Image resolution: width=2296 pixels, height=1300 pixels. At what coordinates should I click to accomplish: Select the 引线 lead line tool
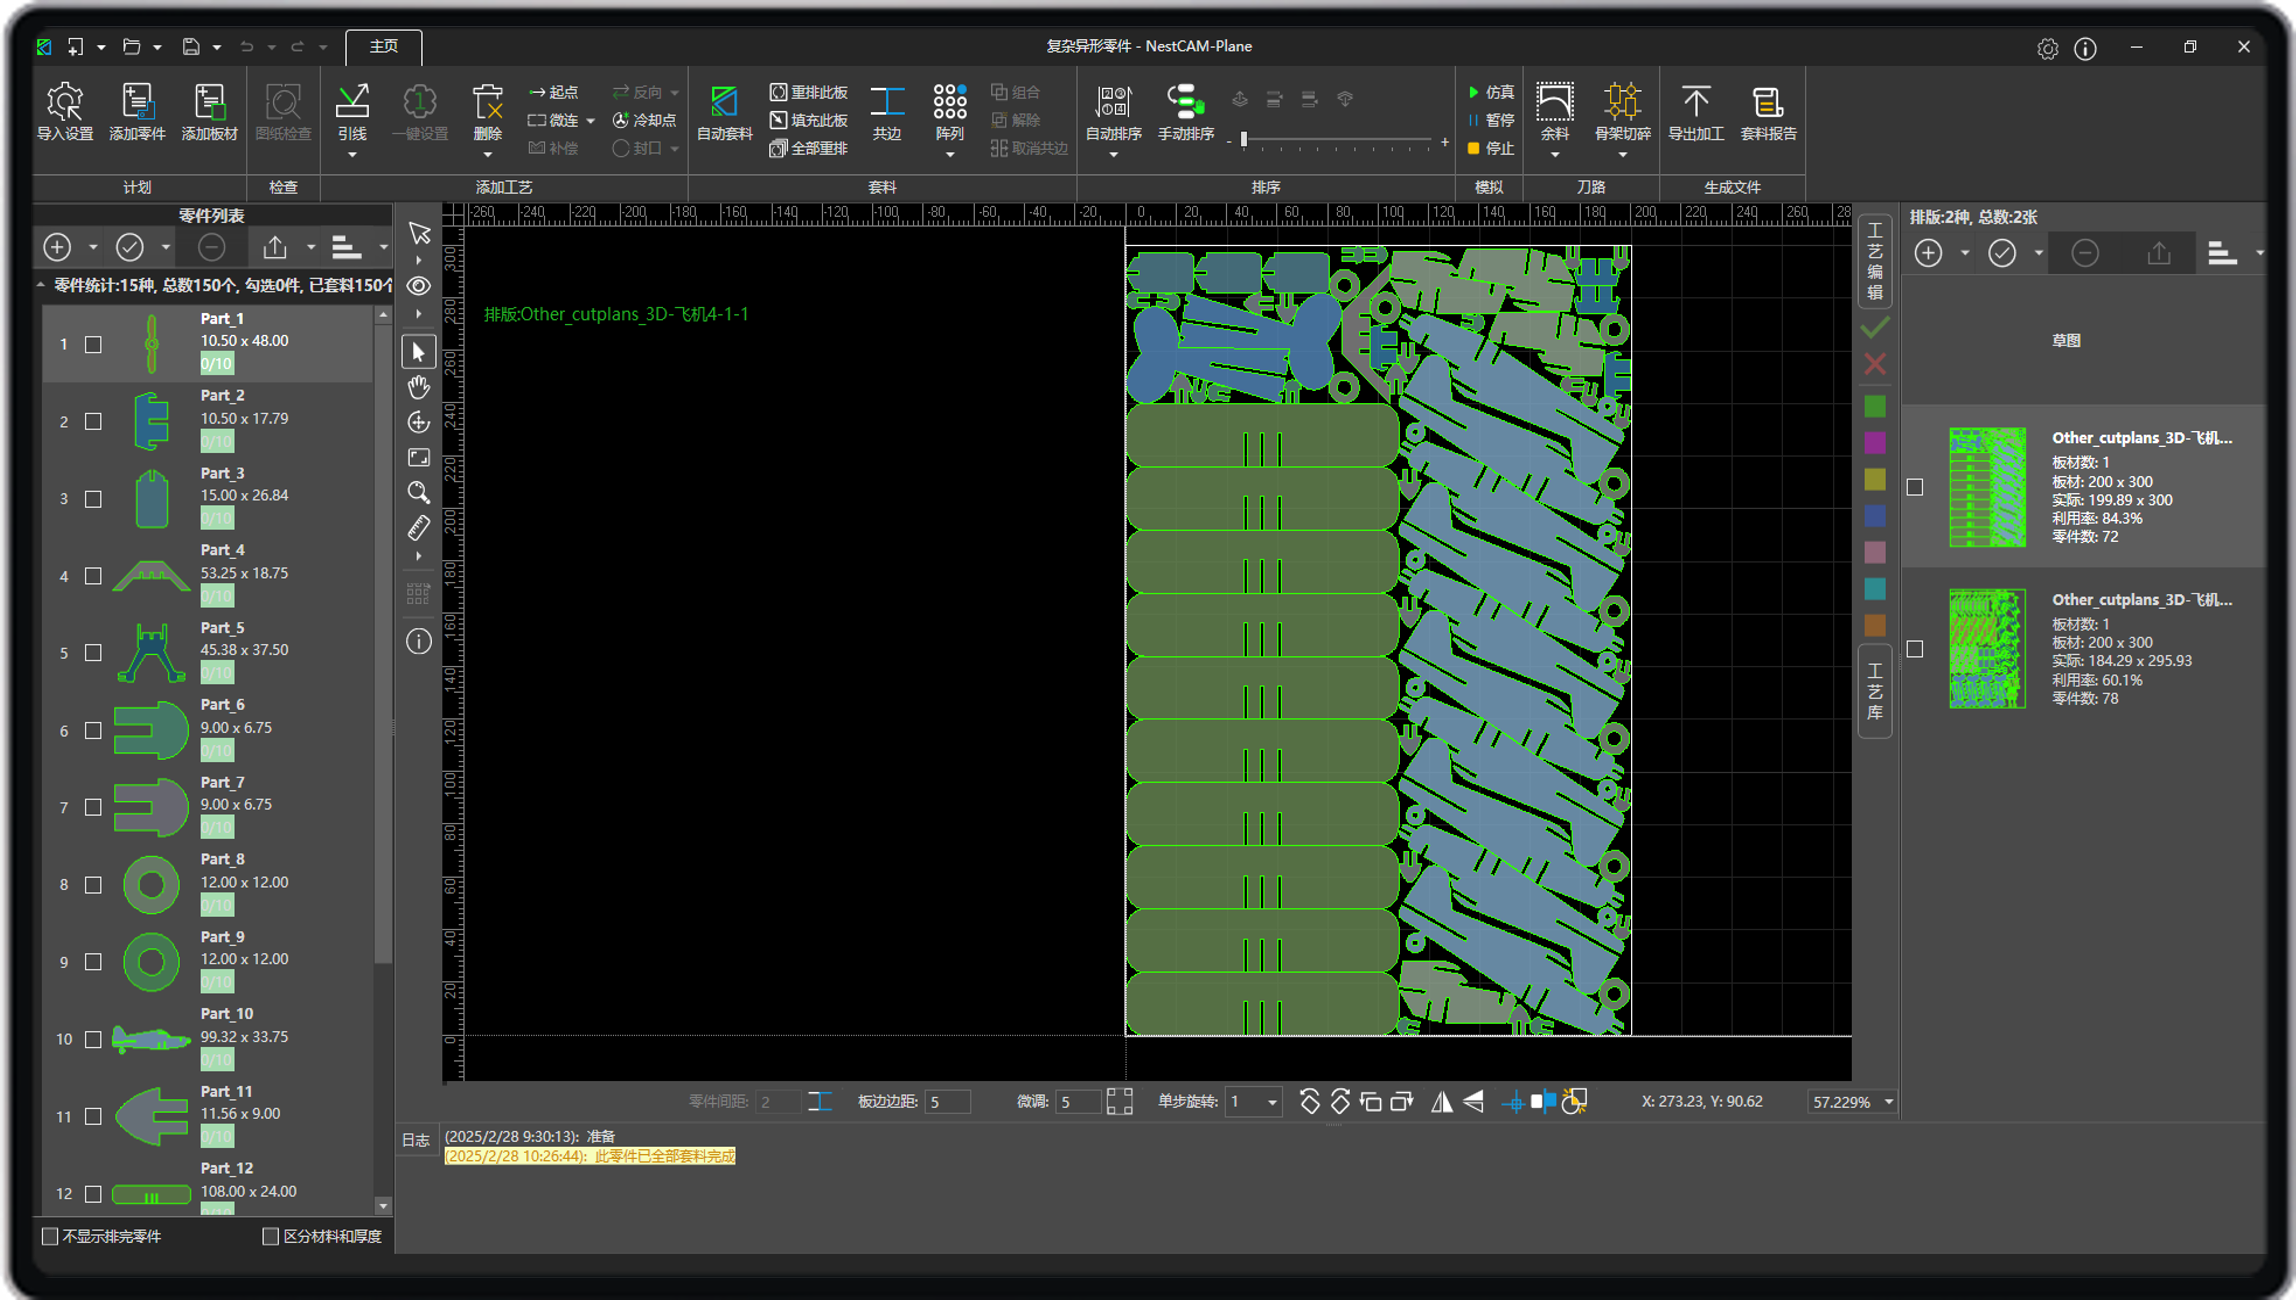[x=352, y=112]
